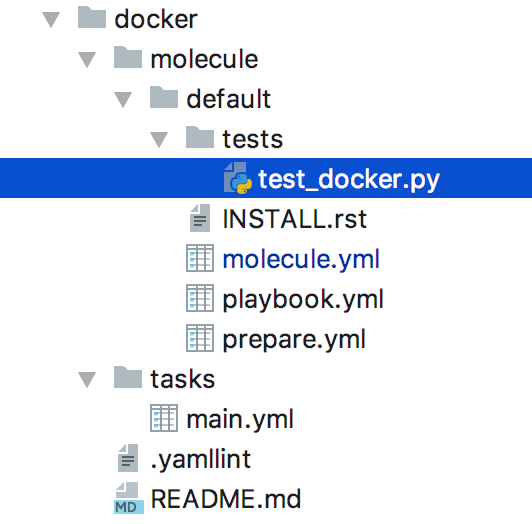The image size is (532, 524).
Task: Select the playbook.yml label
Action: [303, 299]
